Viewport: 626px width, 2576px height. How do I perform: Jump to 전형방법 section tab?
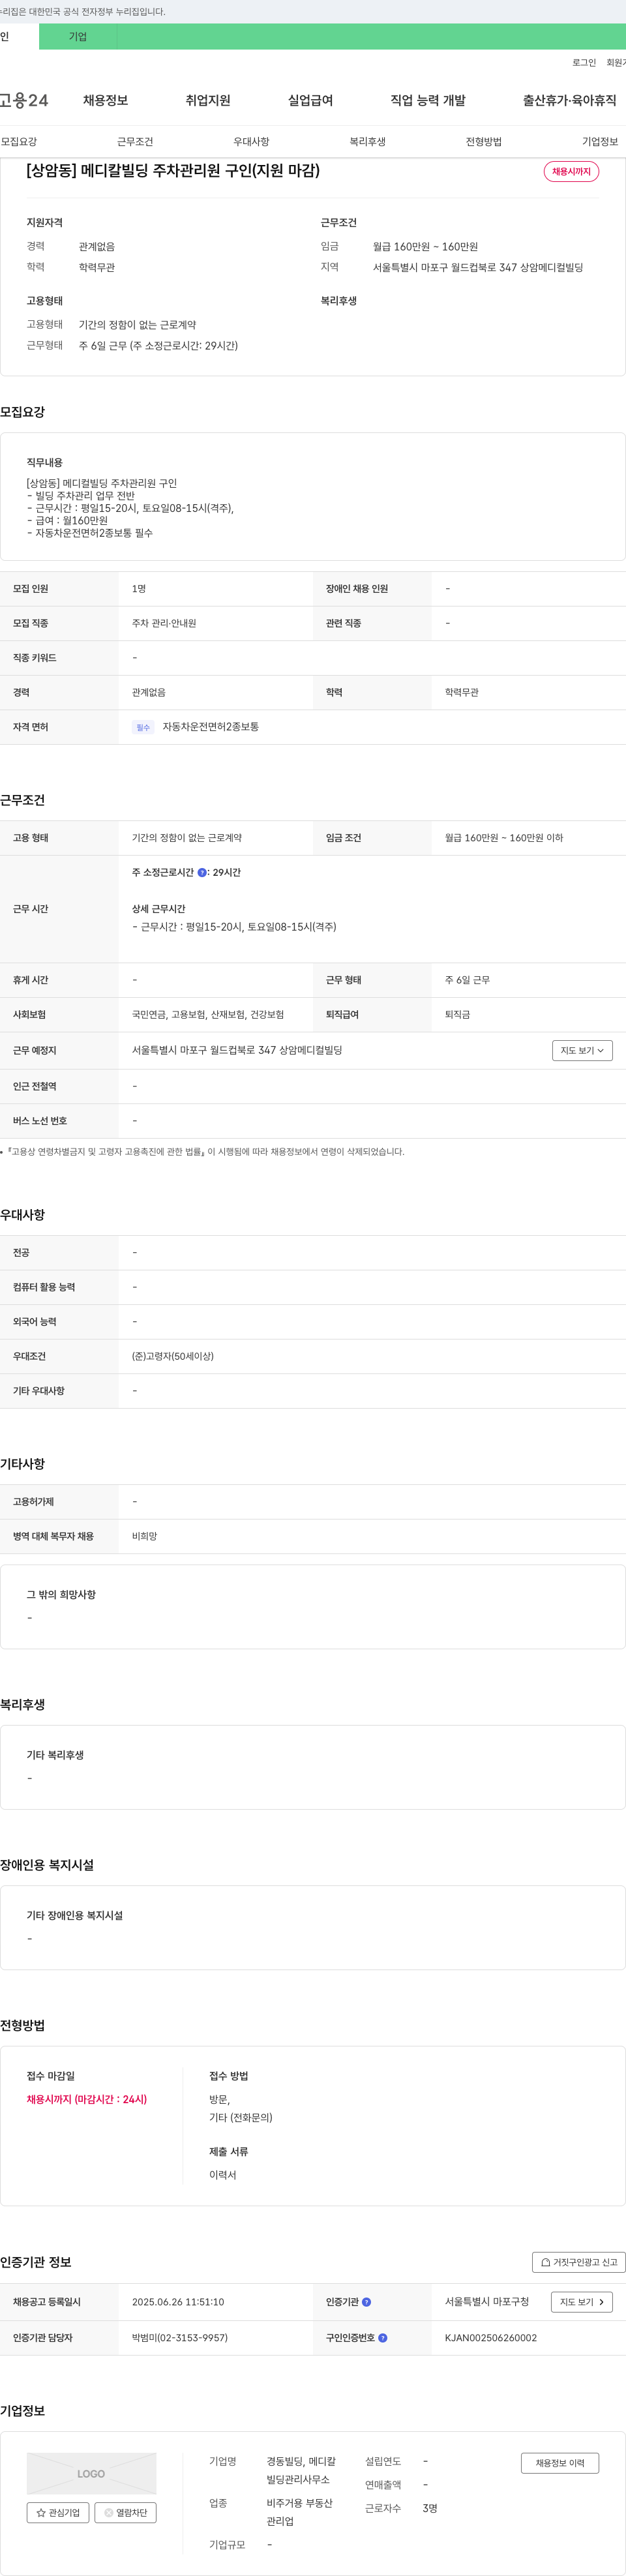pos(483,141)
